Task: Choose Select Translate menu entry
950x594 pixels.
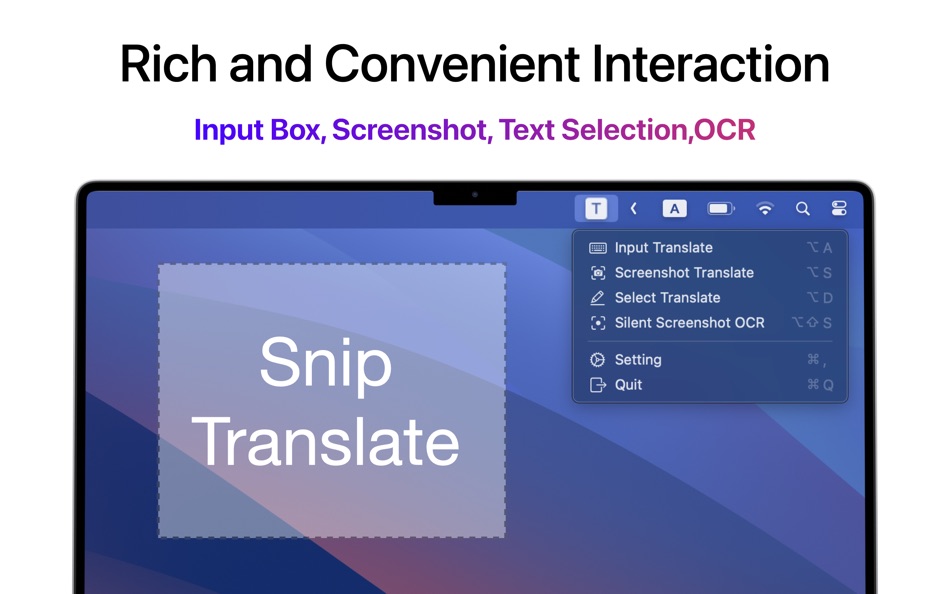Action: [710, 298]
